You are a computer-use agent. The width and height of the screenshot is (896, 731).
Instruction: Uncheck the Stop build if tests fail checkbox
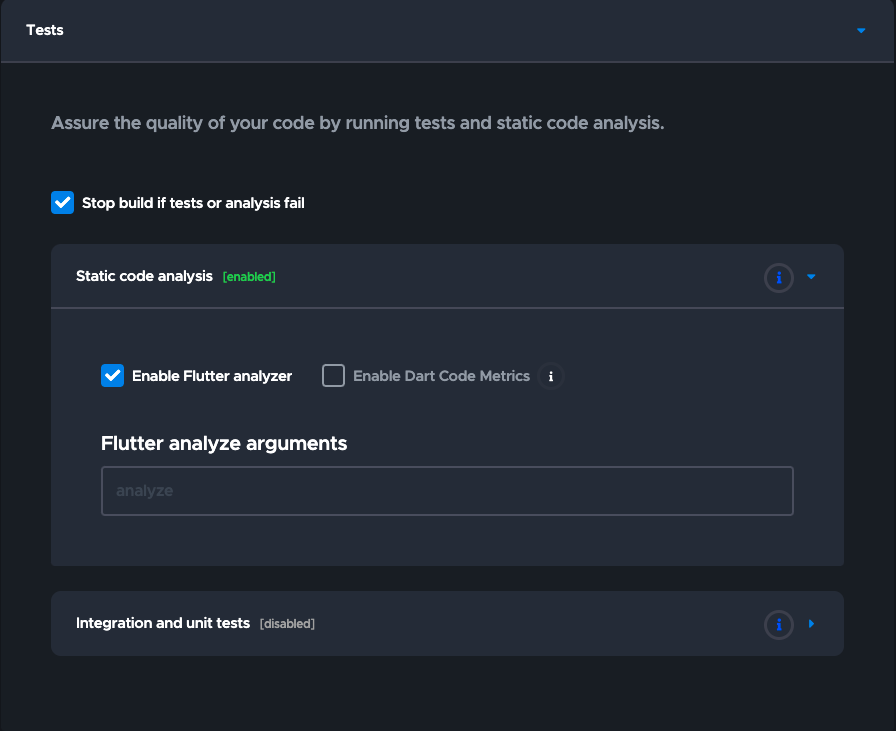tap(63, 203)
